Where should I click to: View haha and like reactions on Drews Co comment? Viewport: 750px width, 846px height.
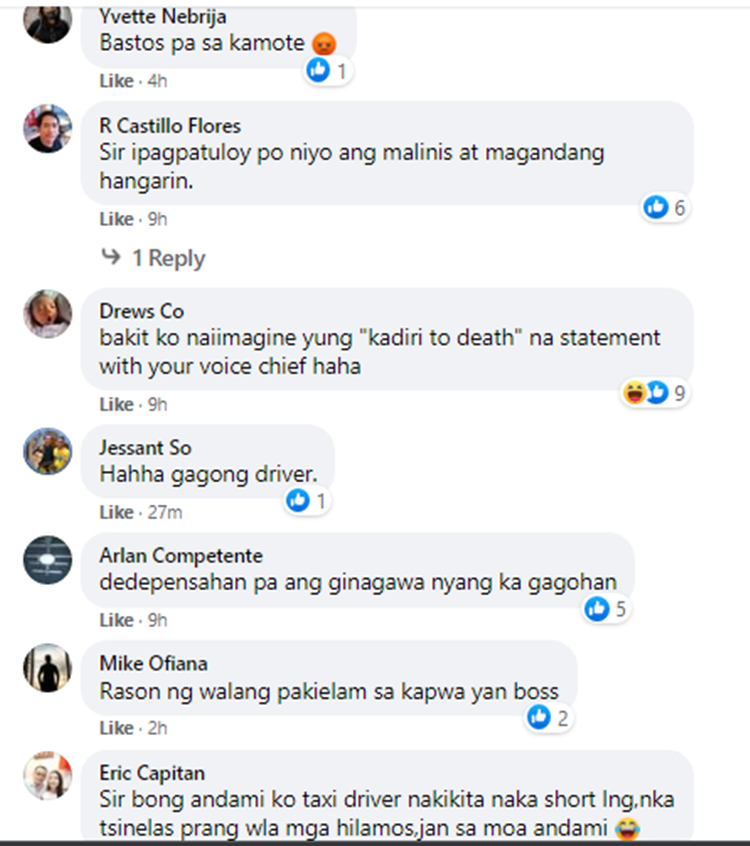[x=654, y=393]
